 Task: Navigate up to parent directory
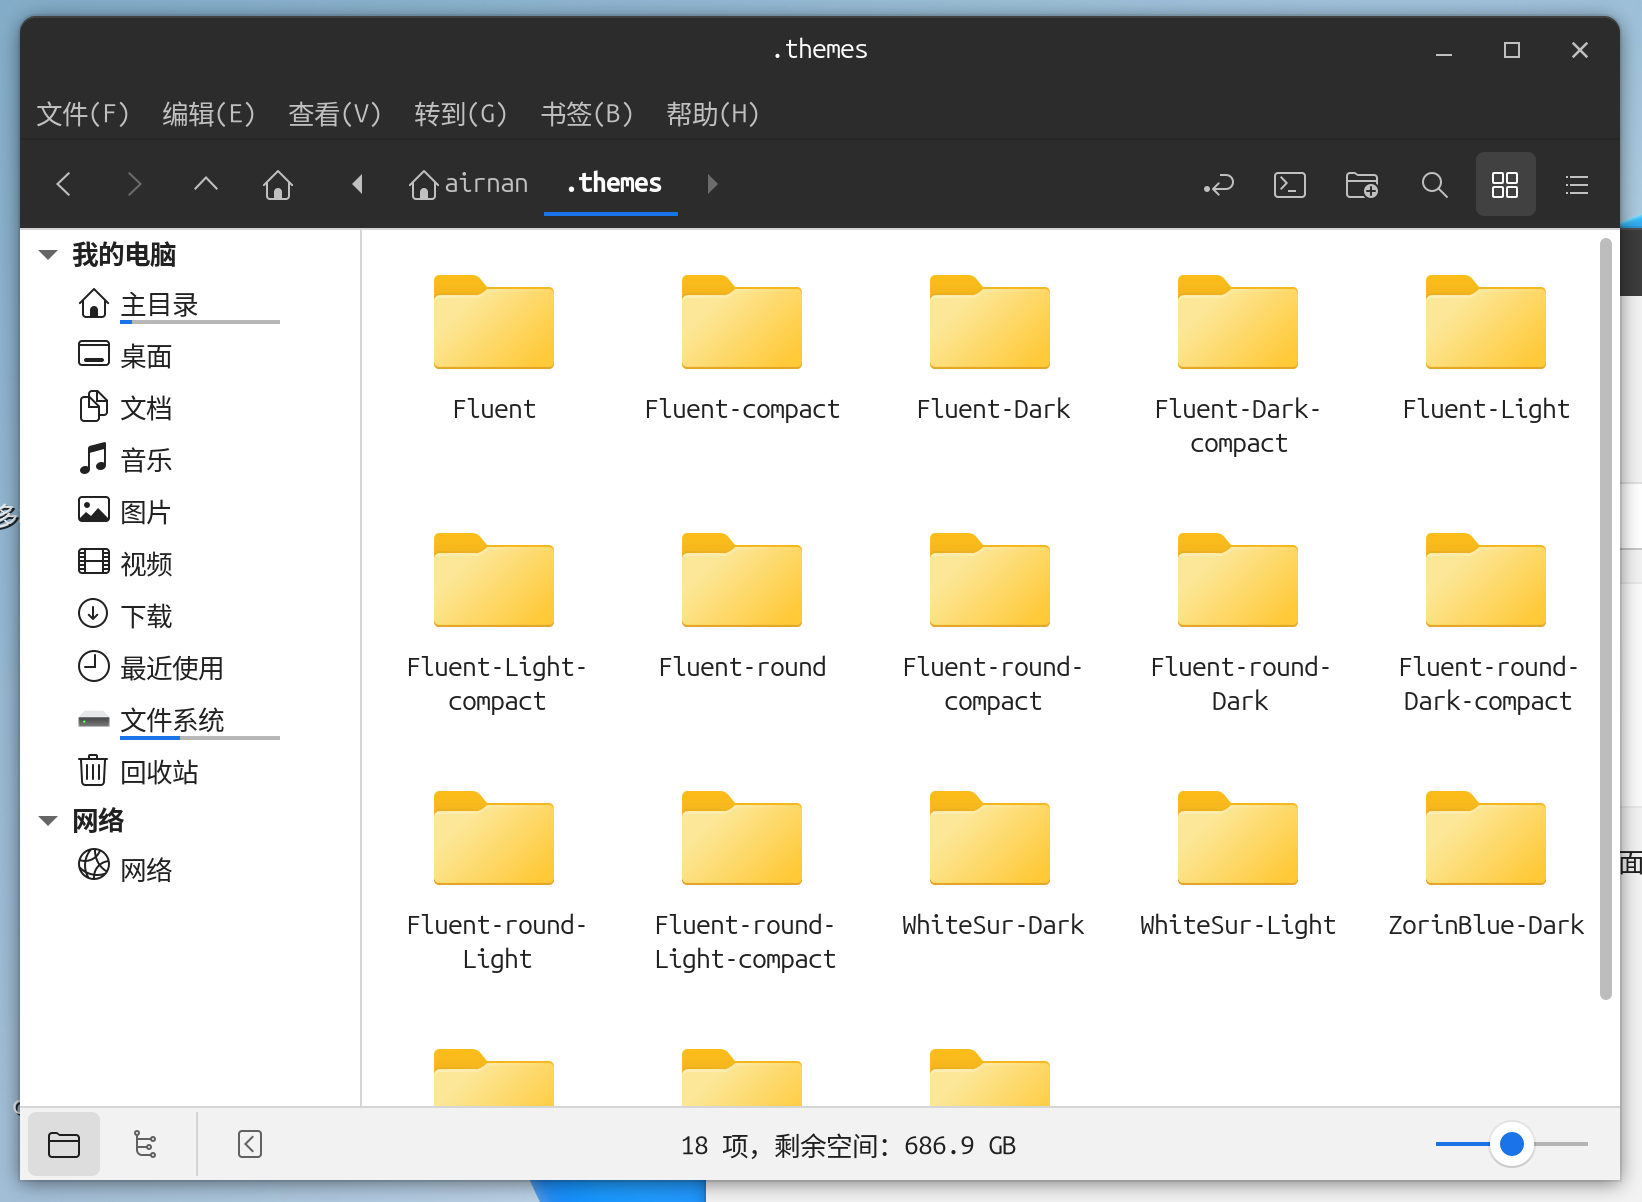click(x=206, y=185)
